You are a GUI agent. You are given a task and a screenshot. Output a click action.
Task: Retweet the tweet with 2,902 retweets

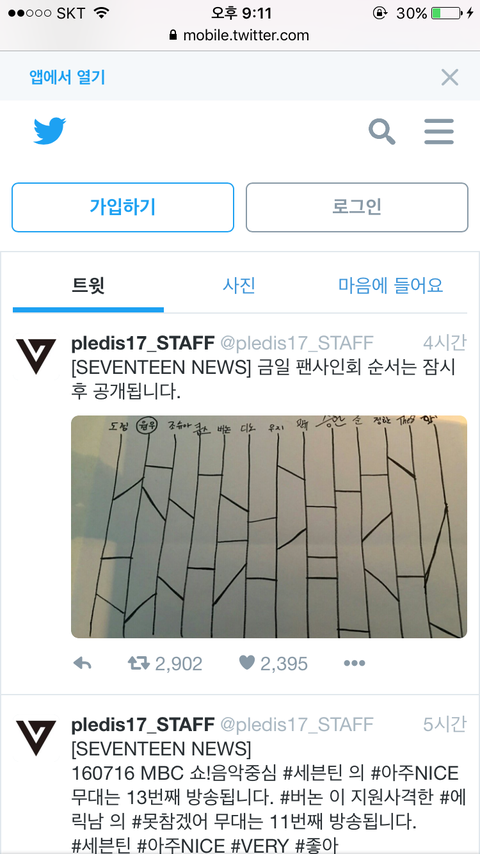[x=137, y=663]
